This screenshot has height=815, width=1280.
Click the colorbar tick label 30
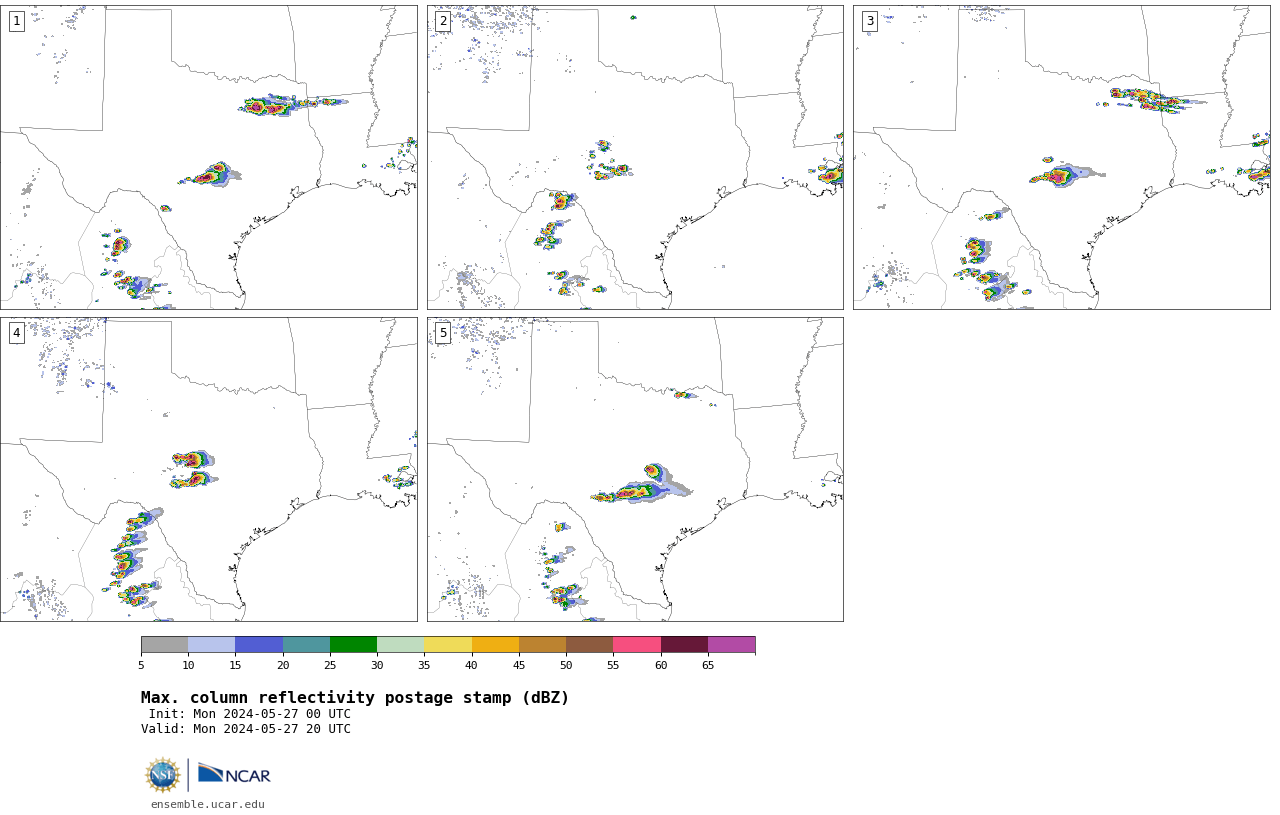377,666
